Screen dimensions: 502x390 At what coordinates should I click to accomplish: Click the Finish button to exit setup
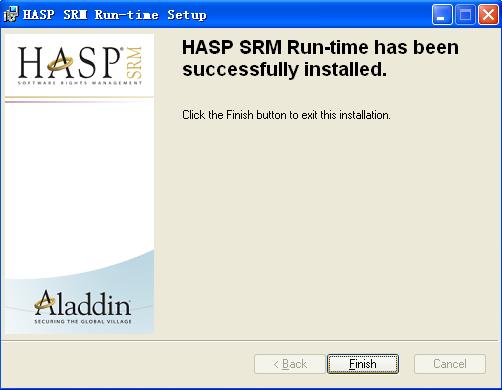tap(363, 364)
